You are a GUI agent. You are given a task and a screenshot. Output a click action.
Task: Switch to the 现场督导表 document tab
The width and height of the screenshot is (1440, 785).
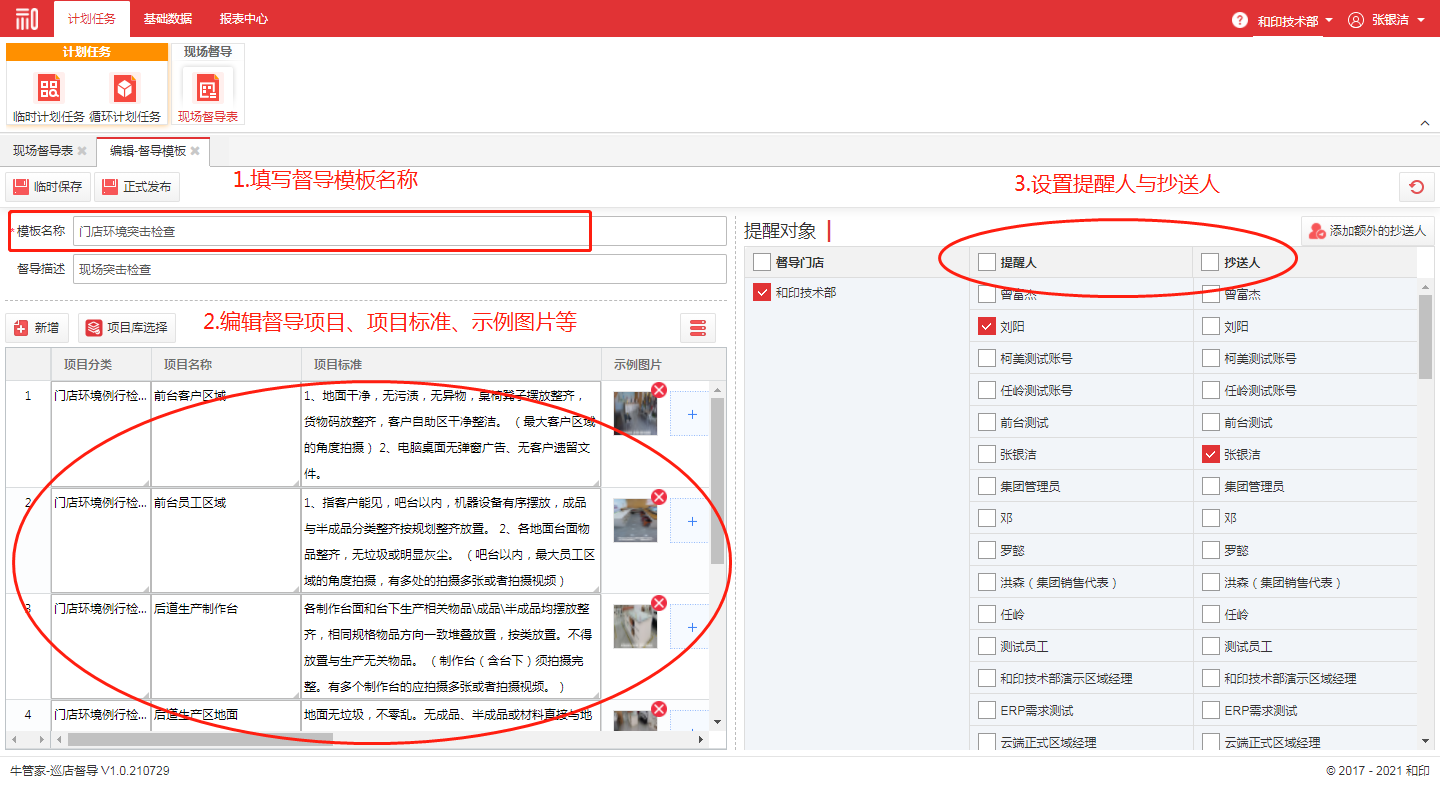[42, 151]
